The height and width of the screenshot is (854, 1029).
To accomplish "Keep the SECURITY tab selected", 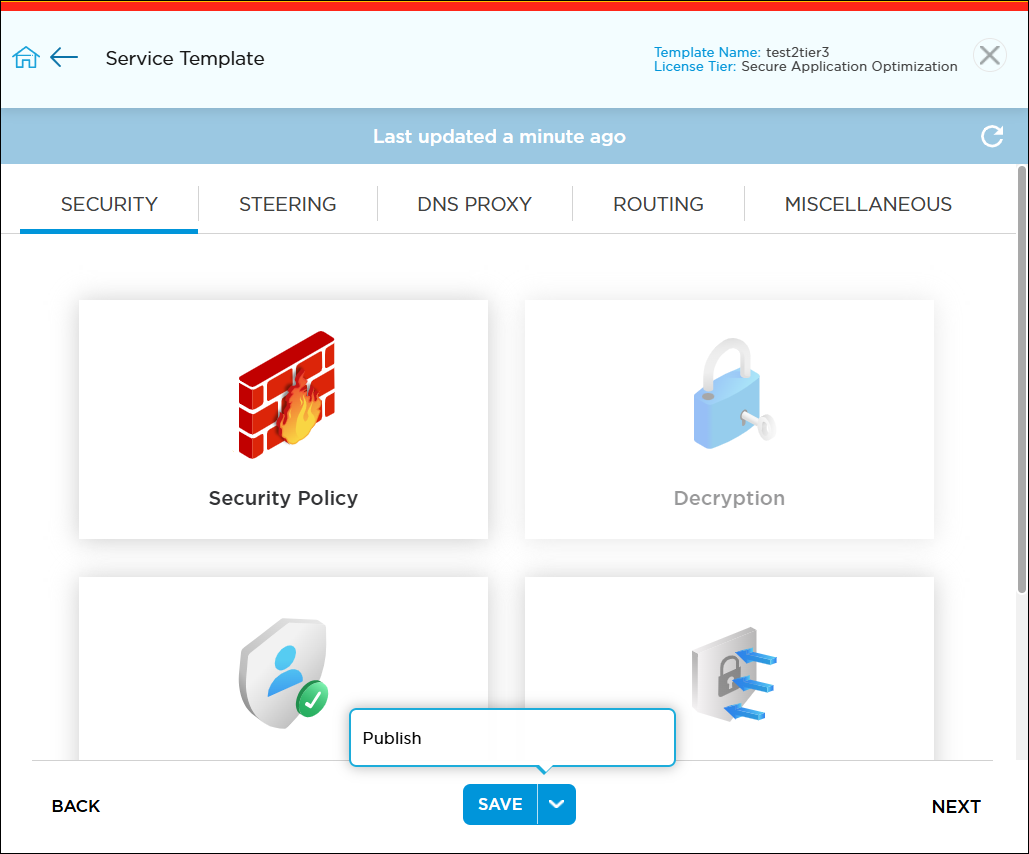I will [108, 204].
